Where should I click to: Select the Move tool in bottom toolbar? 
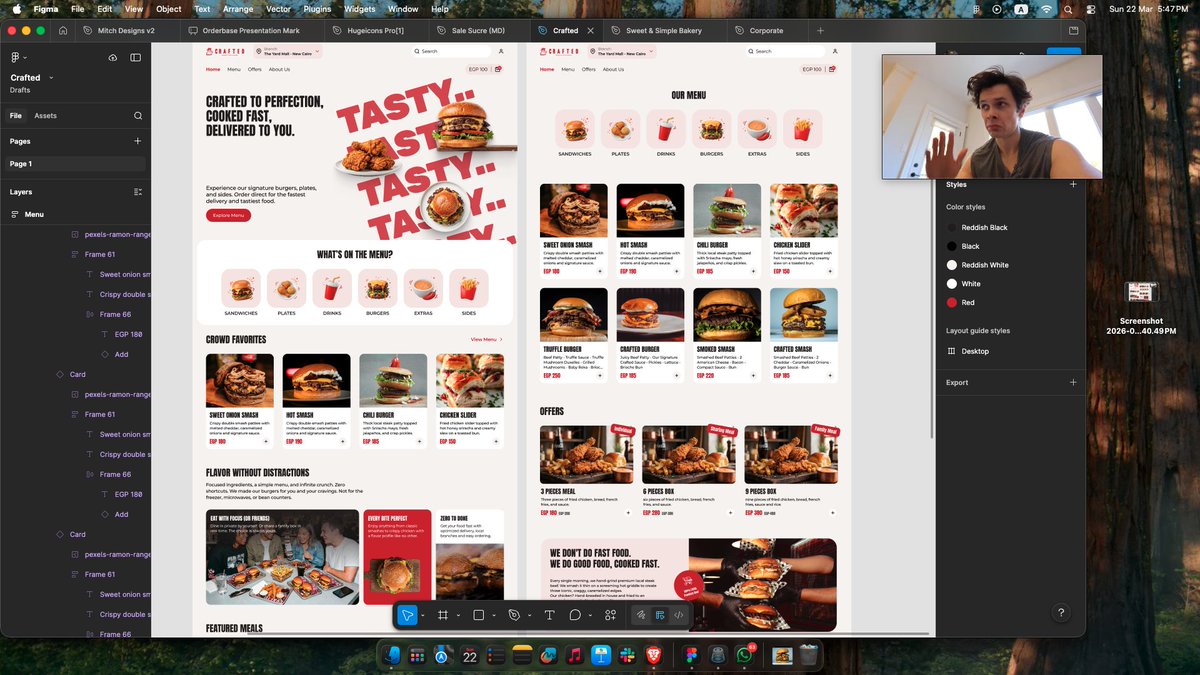(x=407, y=615)
